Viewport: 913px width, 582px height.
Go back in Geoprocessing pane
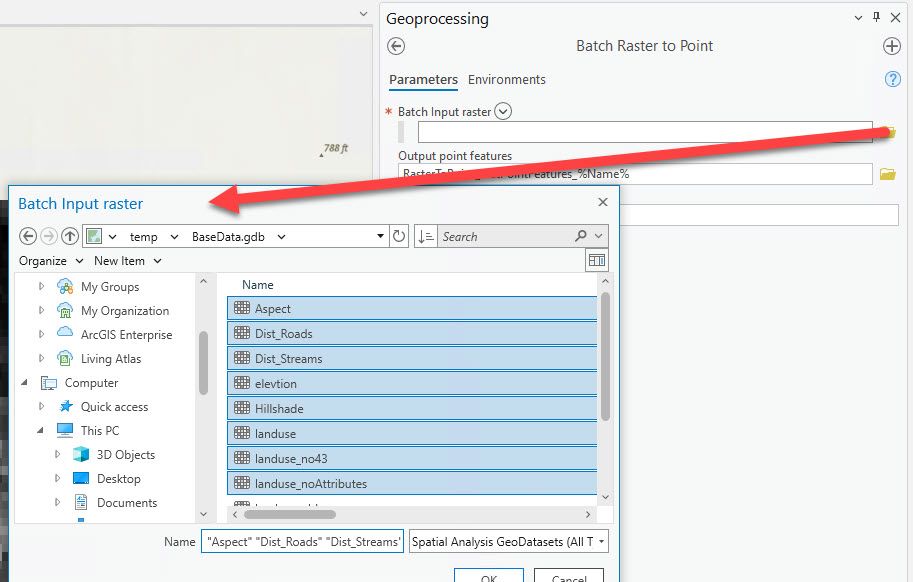click(x=396, y=46)
